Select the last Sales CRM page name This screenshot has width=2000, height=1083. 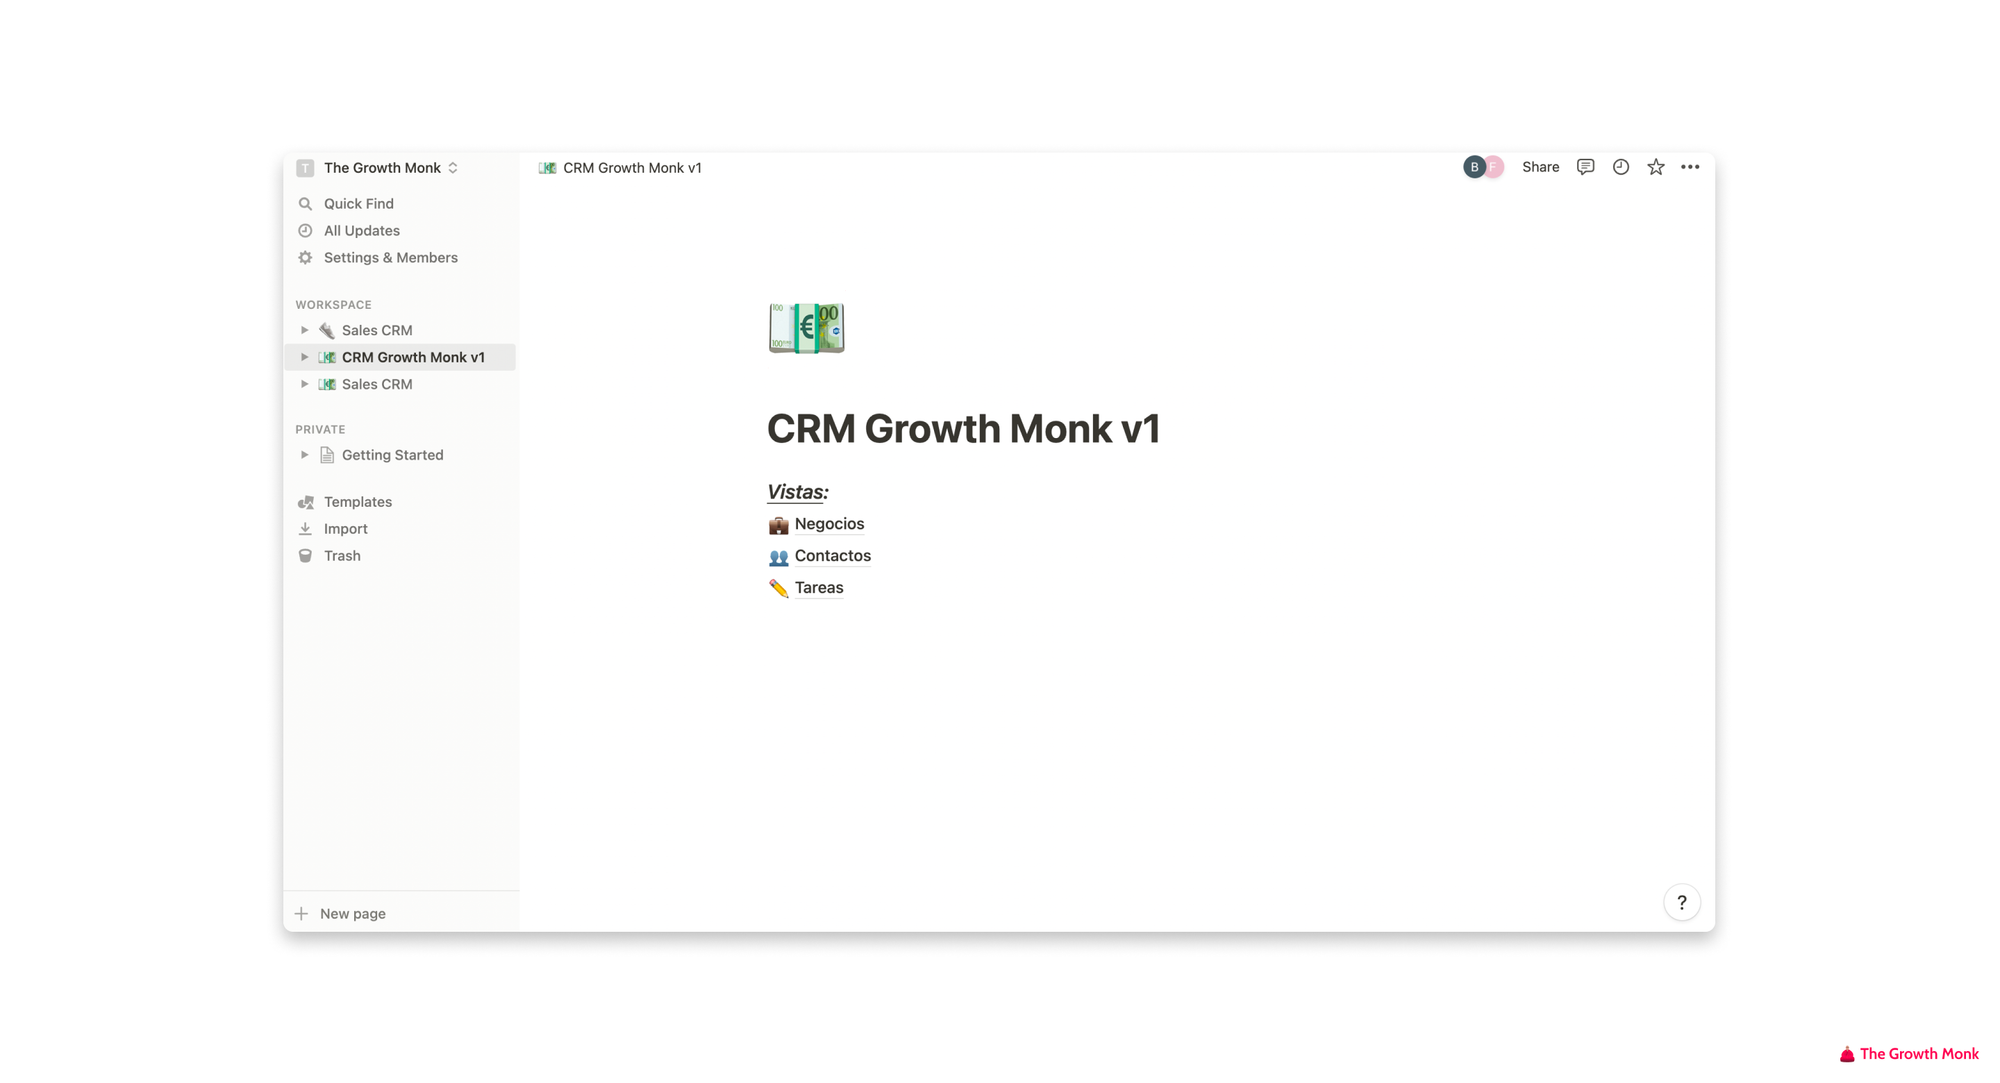click(x=377, y=384)
